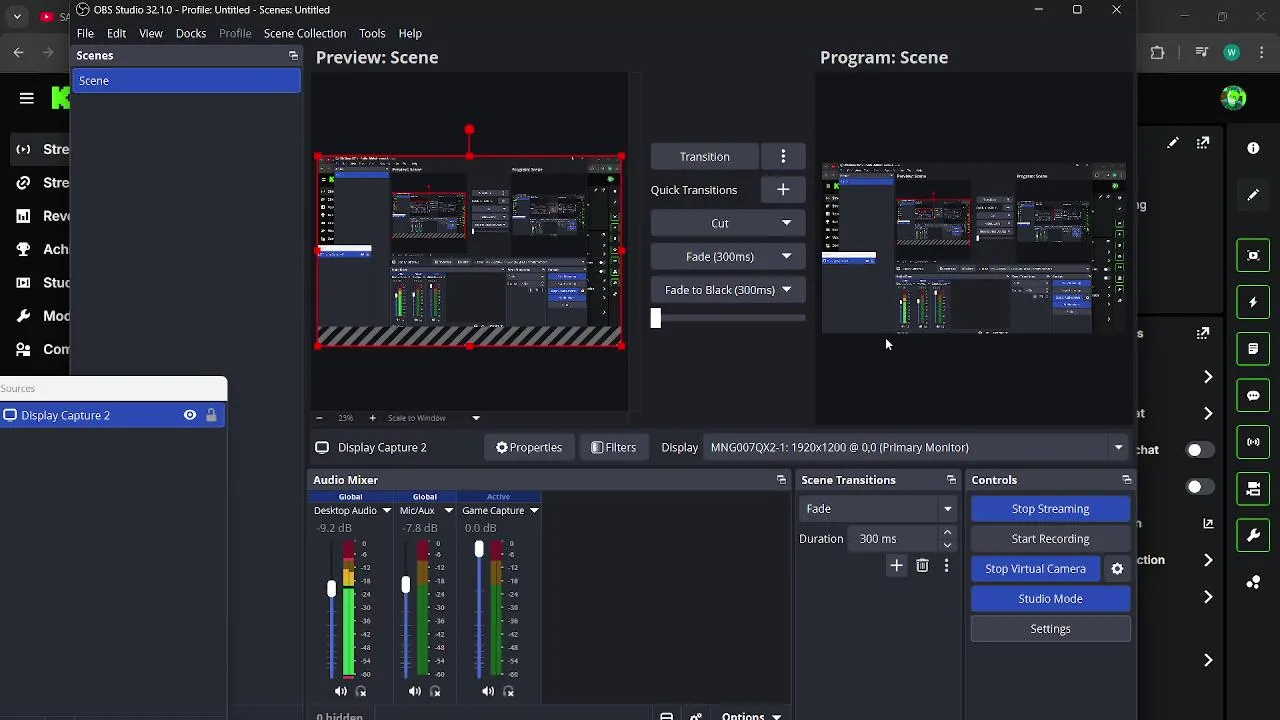Open three-dot menu beside Transition button
Image resolution: width=1280 pixels, height=720 pixels.
(783, 157)
